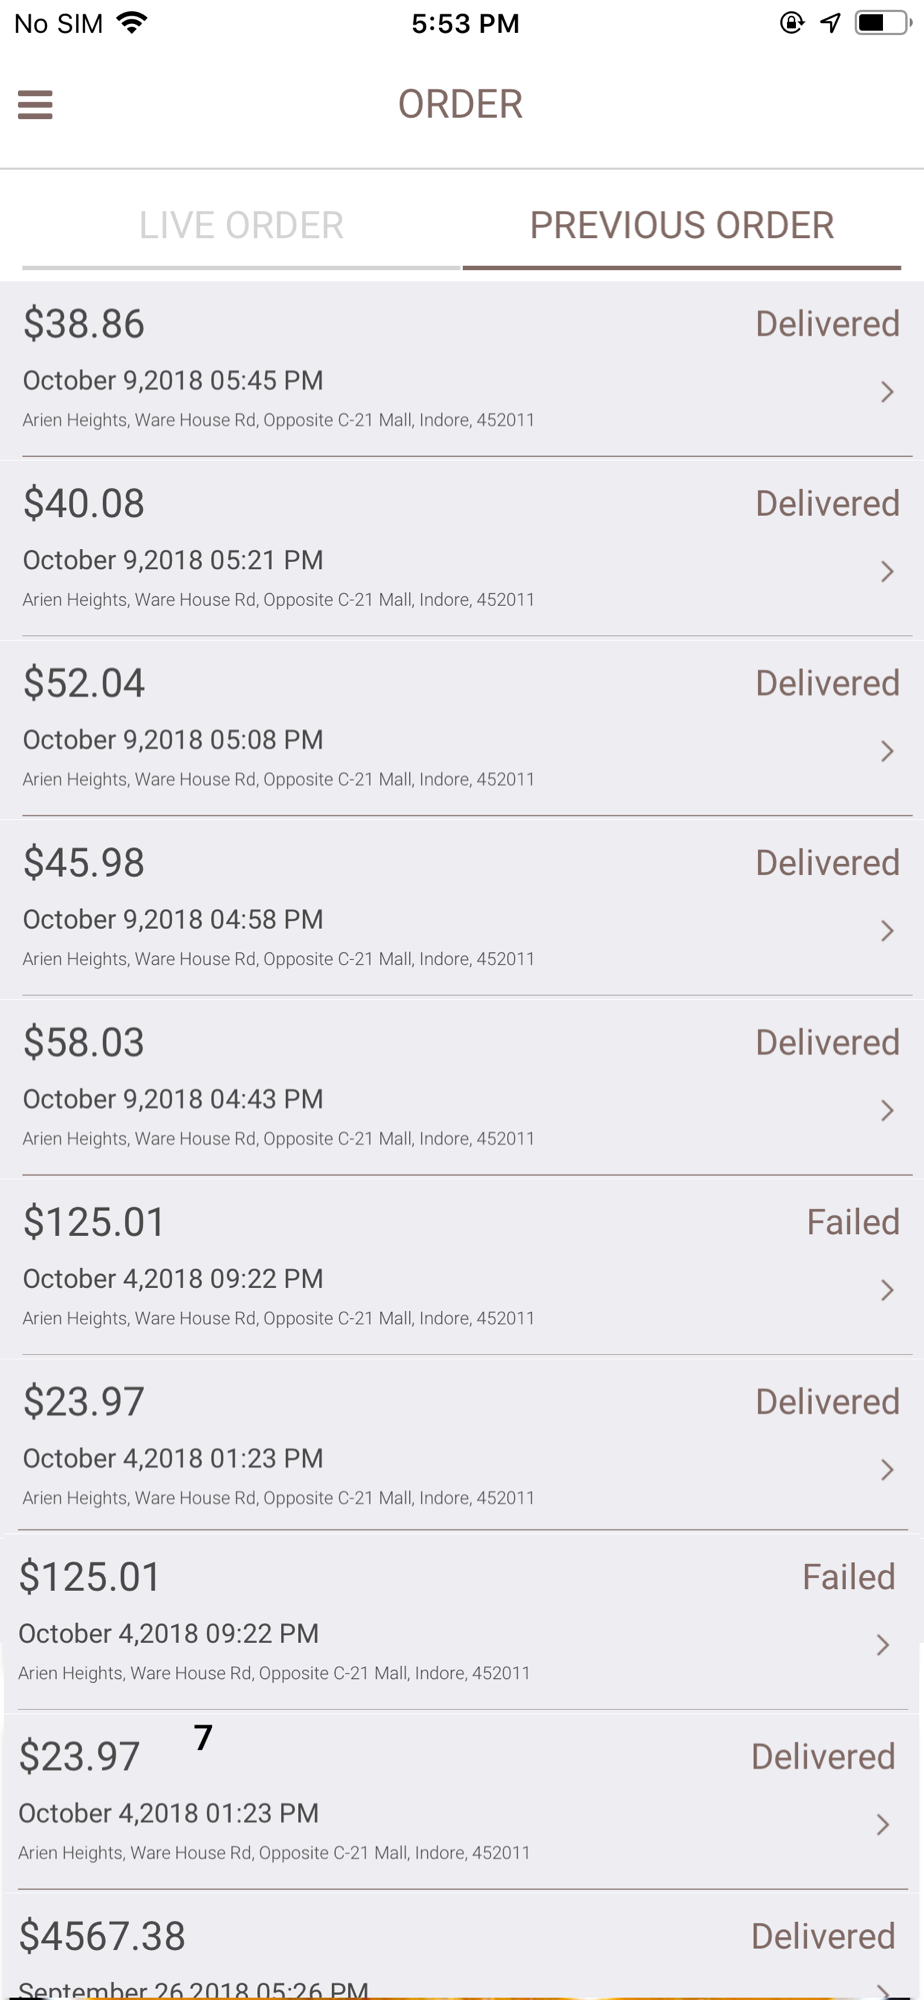Viewport: 924px width, 2000px height.
Task: Open chevron for $58.03 order
Action: tap(887, 1111)
